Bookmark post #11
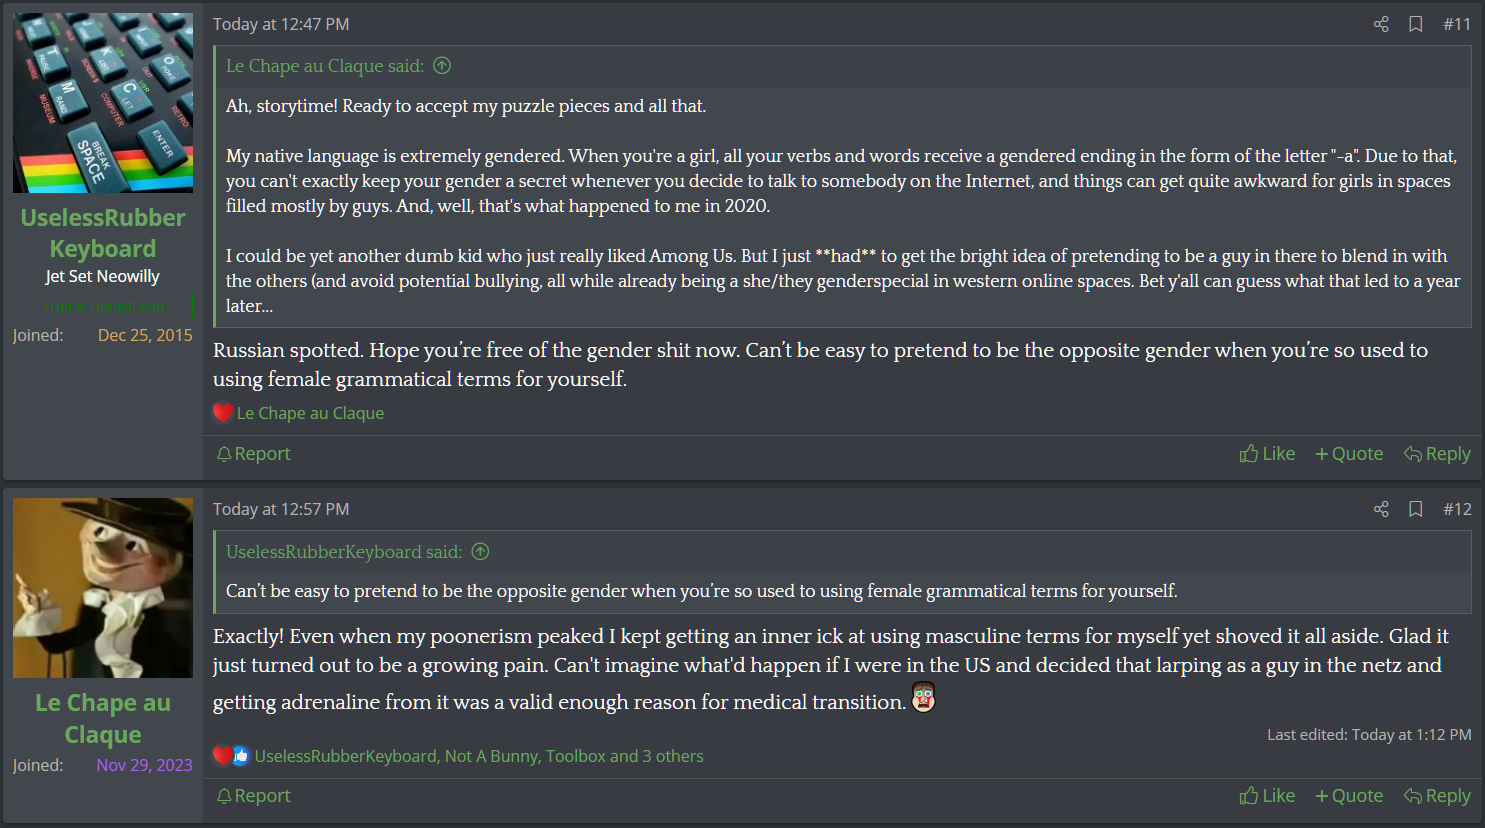 point(1416,24)
